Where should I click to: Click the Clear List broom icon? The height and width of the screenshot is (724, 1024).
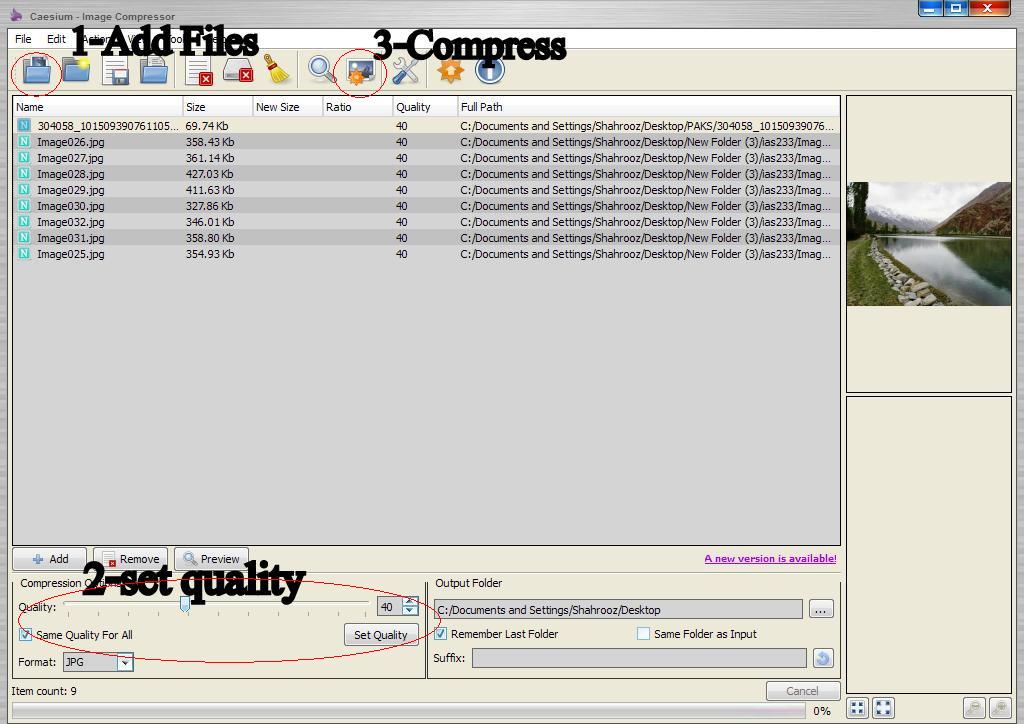point(278,69)
